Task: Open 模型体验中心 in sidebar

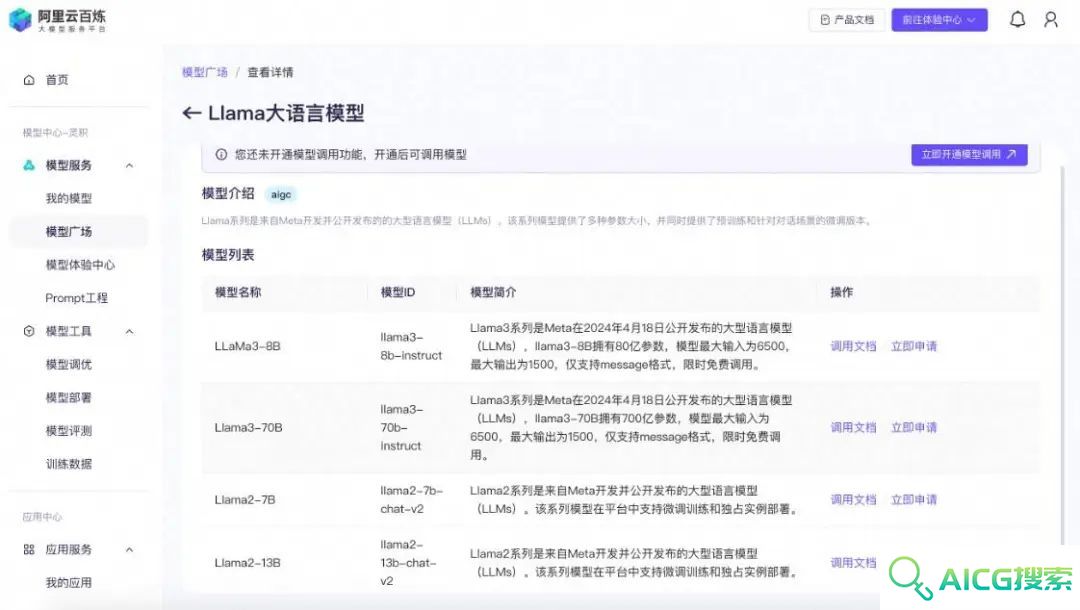Action: click(x=81, y=264)
